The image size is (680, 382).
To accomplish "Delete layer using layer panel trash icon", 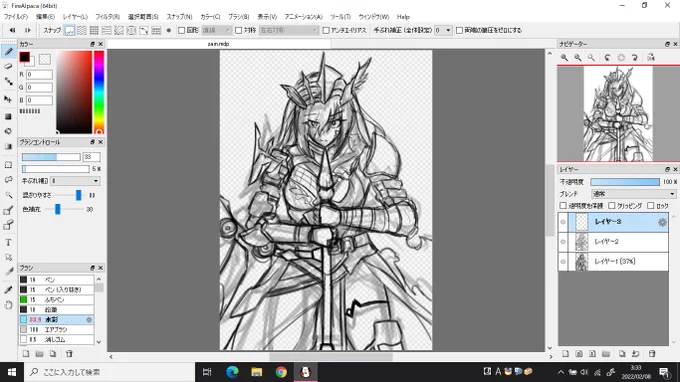I will pyautogui.click(x=652, y=354).
